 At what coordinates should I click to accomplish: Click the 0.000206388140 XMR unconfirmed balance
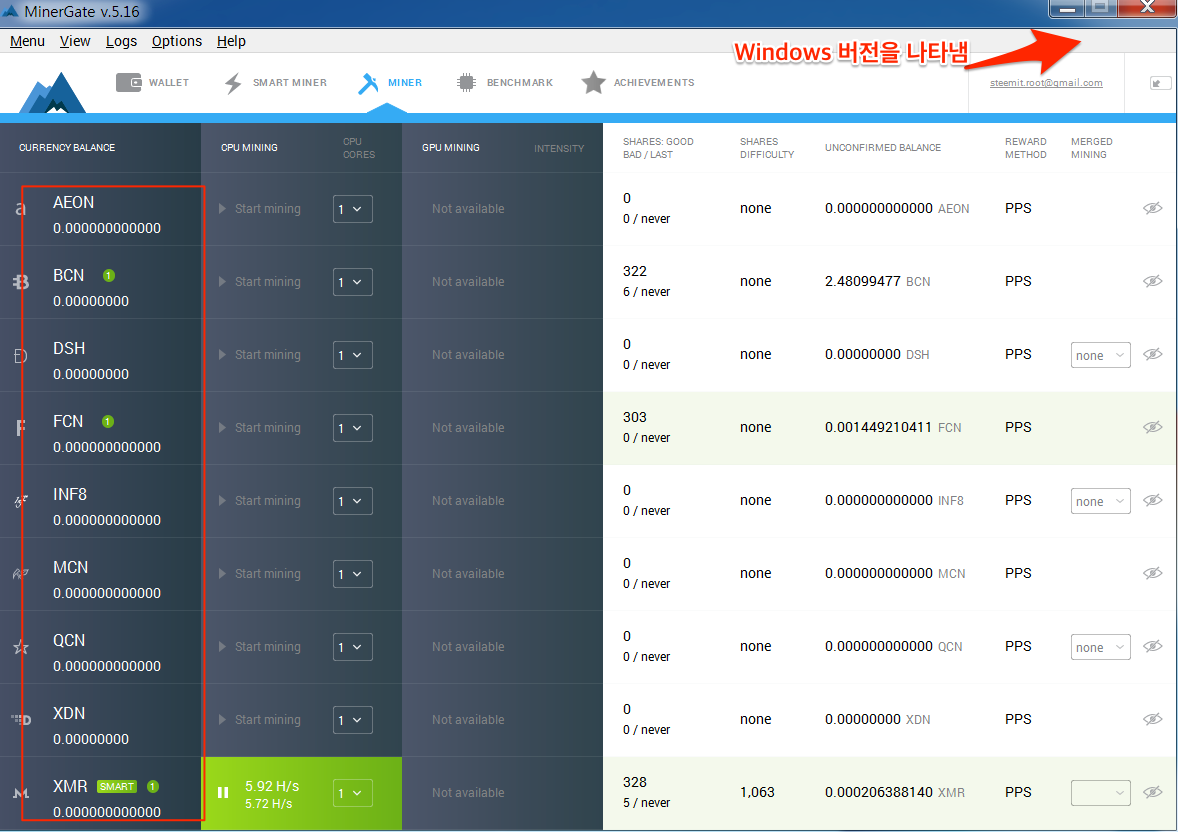point(895,792)
